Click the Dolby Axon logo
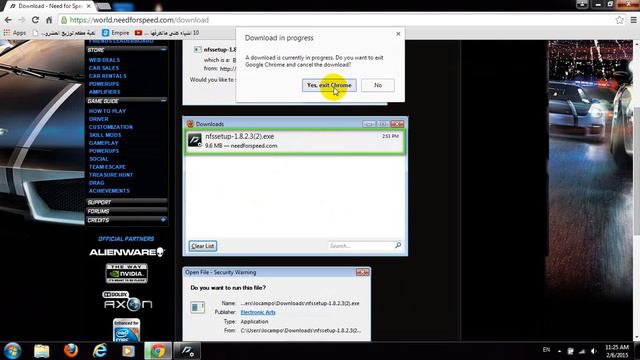This screenshot has width=640, height=360. point(127,301)
